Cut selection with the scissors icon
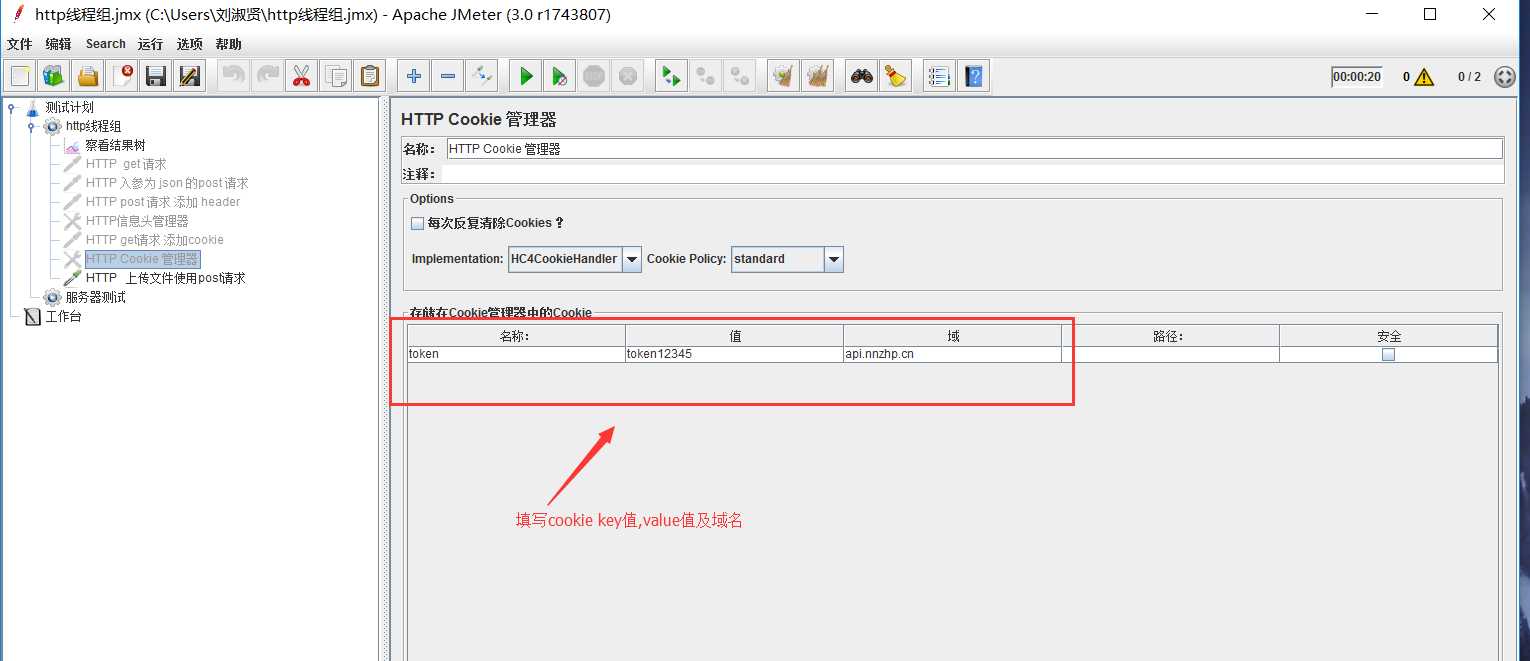The width and height of the screenshot is (1530, 661). (x=301, y=76)
